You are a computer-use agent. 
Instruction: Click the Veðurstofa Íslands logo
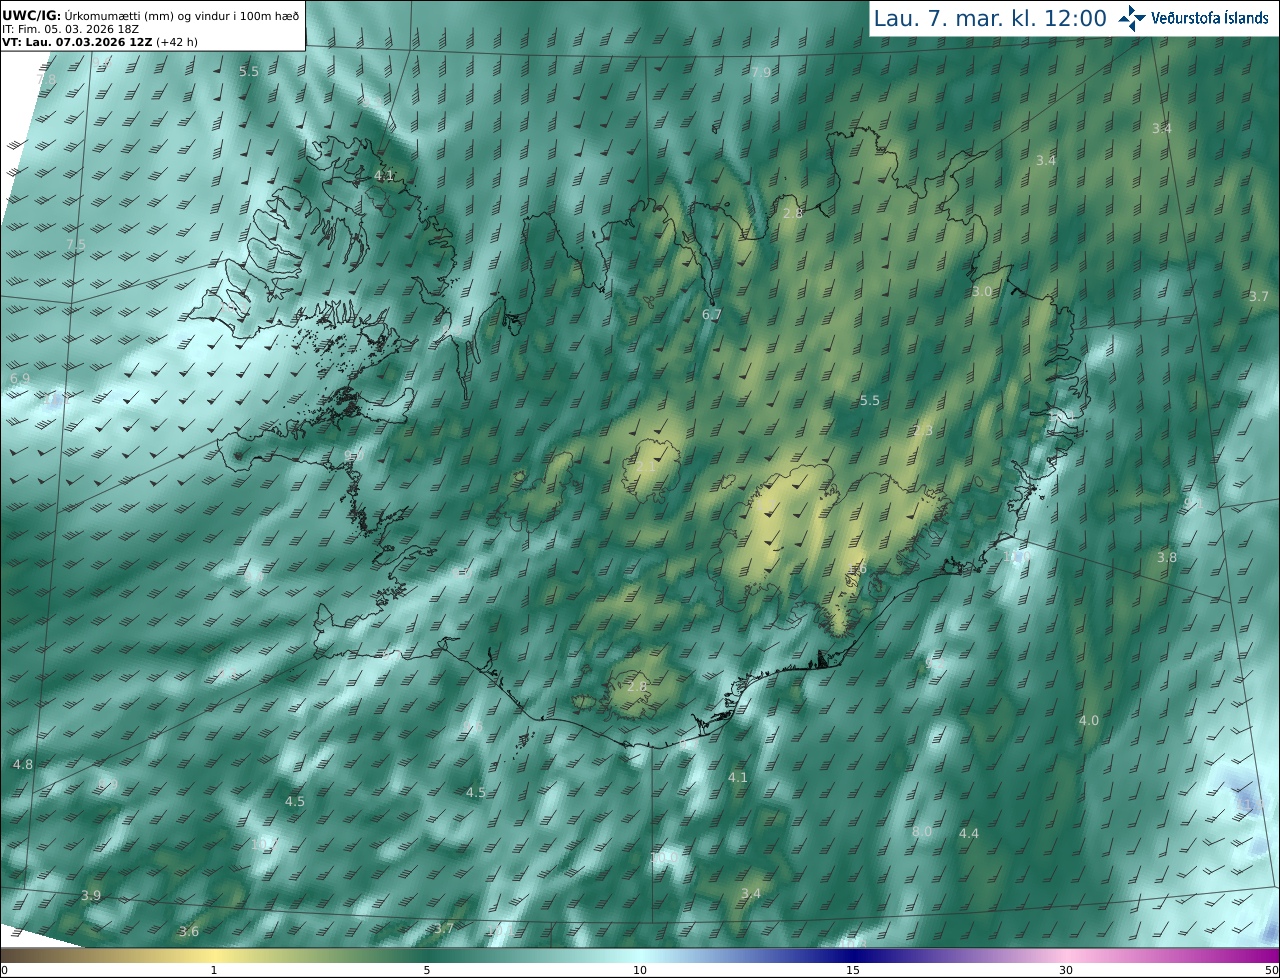coord(1193,18)
